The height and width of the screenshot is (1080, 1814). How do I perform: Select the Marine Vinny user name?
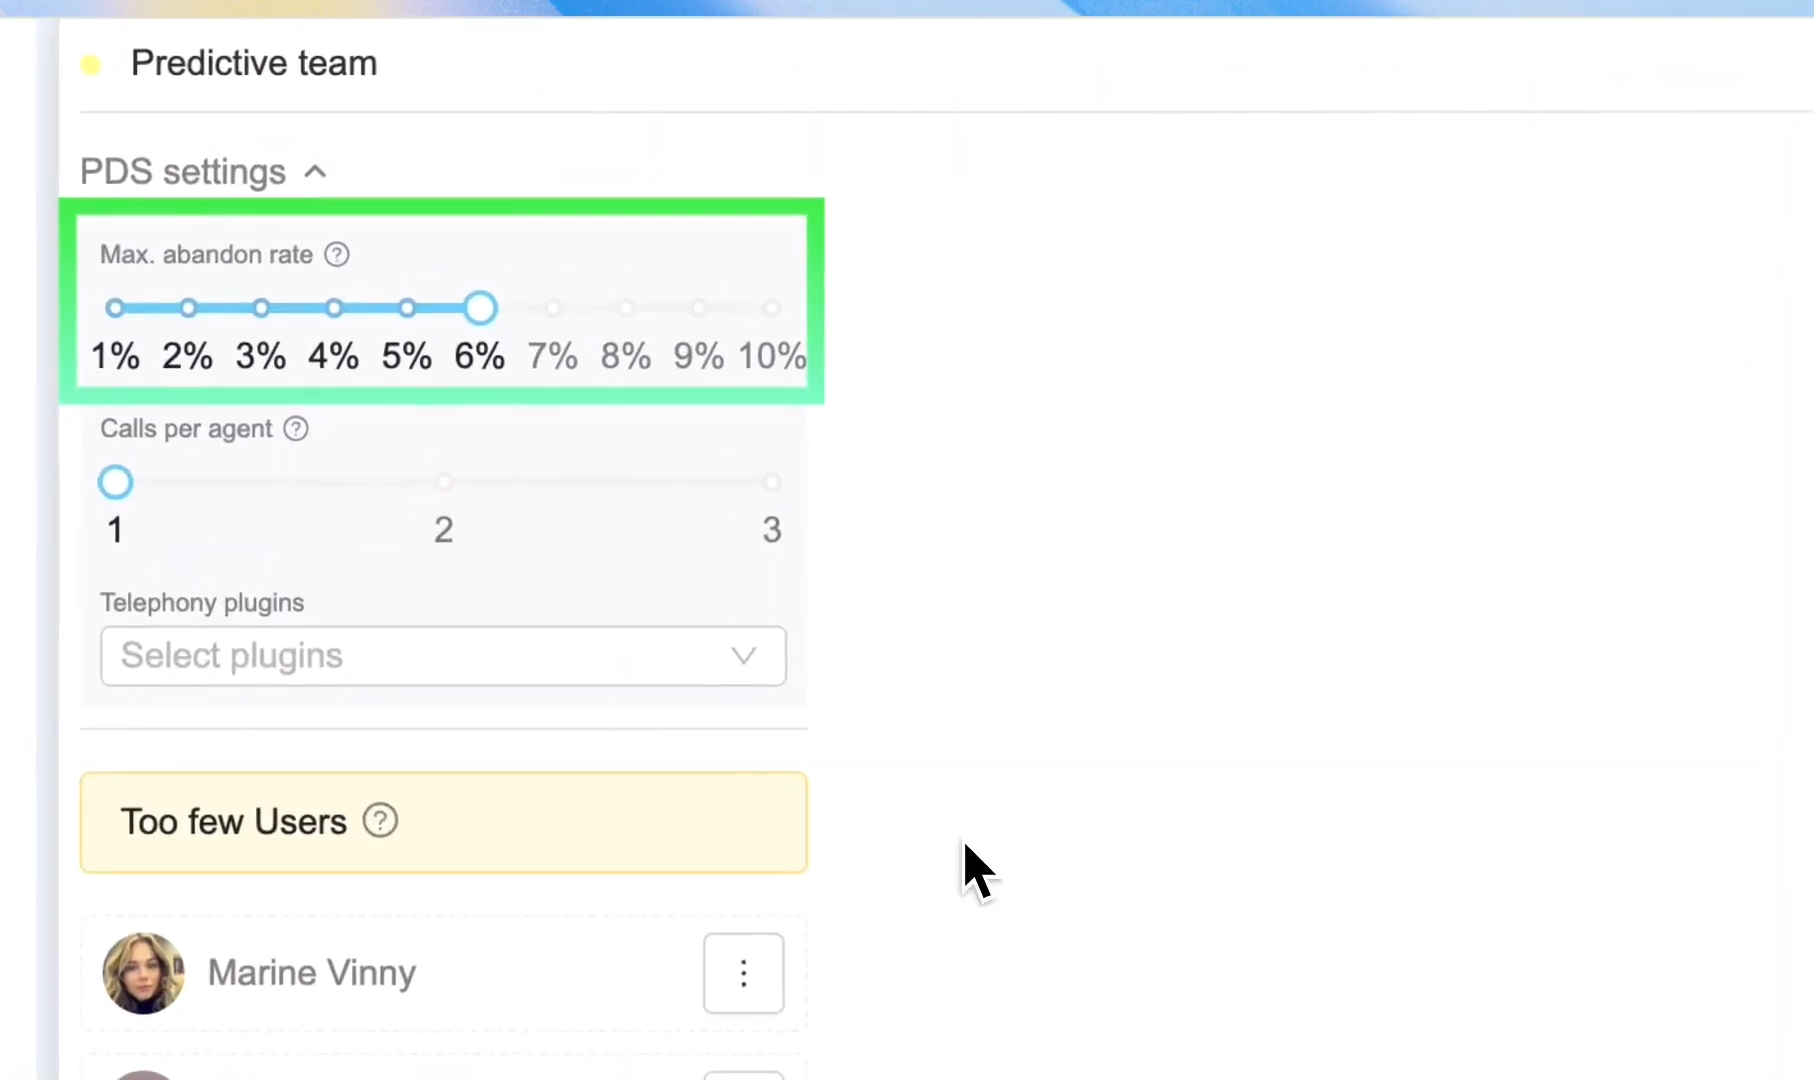(312, 973)
